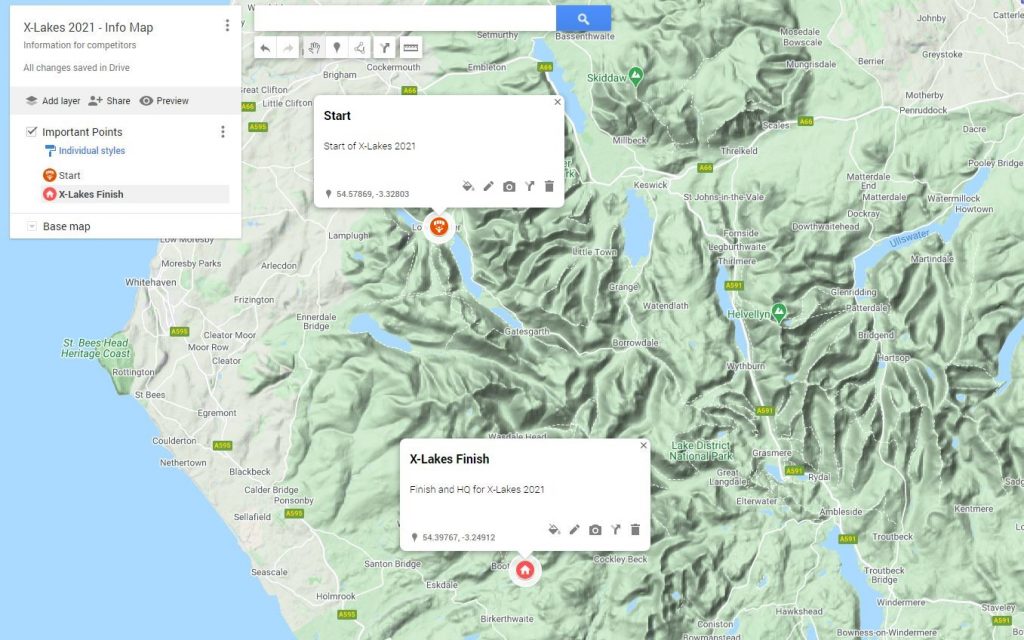Click the Whitehaven town label on map
The height and width of the screenshot is (640, 1024).
tap(151, 282)
